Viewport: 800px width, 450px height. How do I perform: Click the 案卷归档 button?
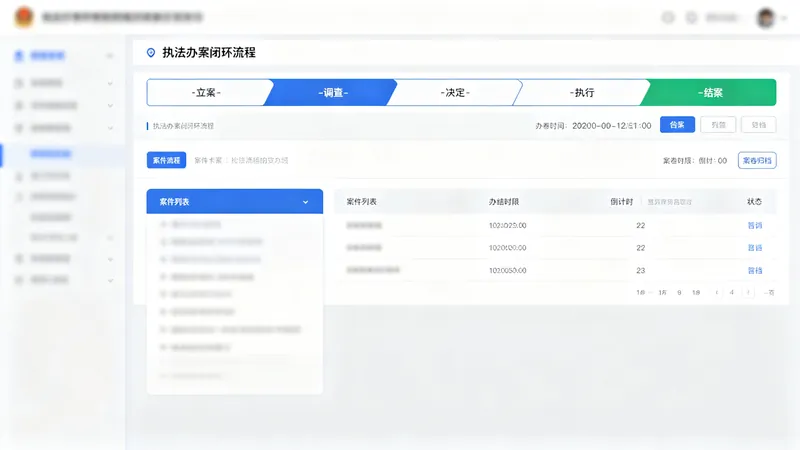757,160
